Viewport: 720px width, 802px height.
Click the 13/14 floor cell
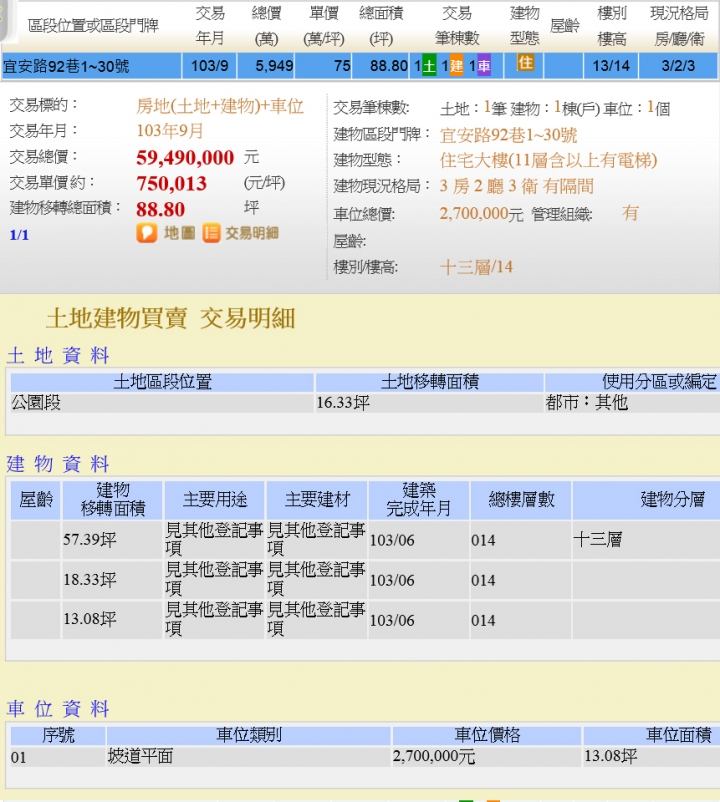click(x=611, y=66)
